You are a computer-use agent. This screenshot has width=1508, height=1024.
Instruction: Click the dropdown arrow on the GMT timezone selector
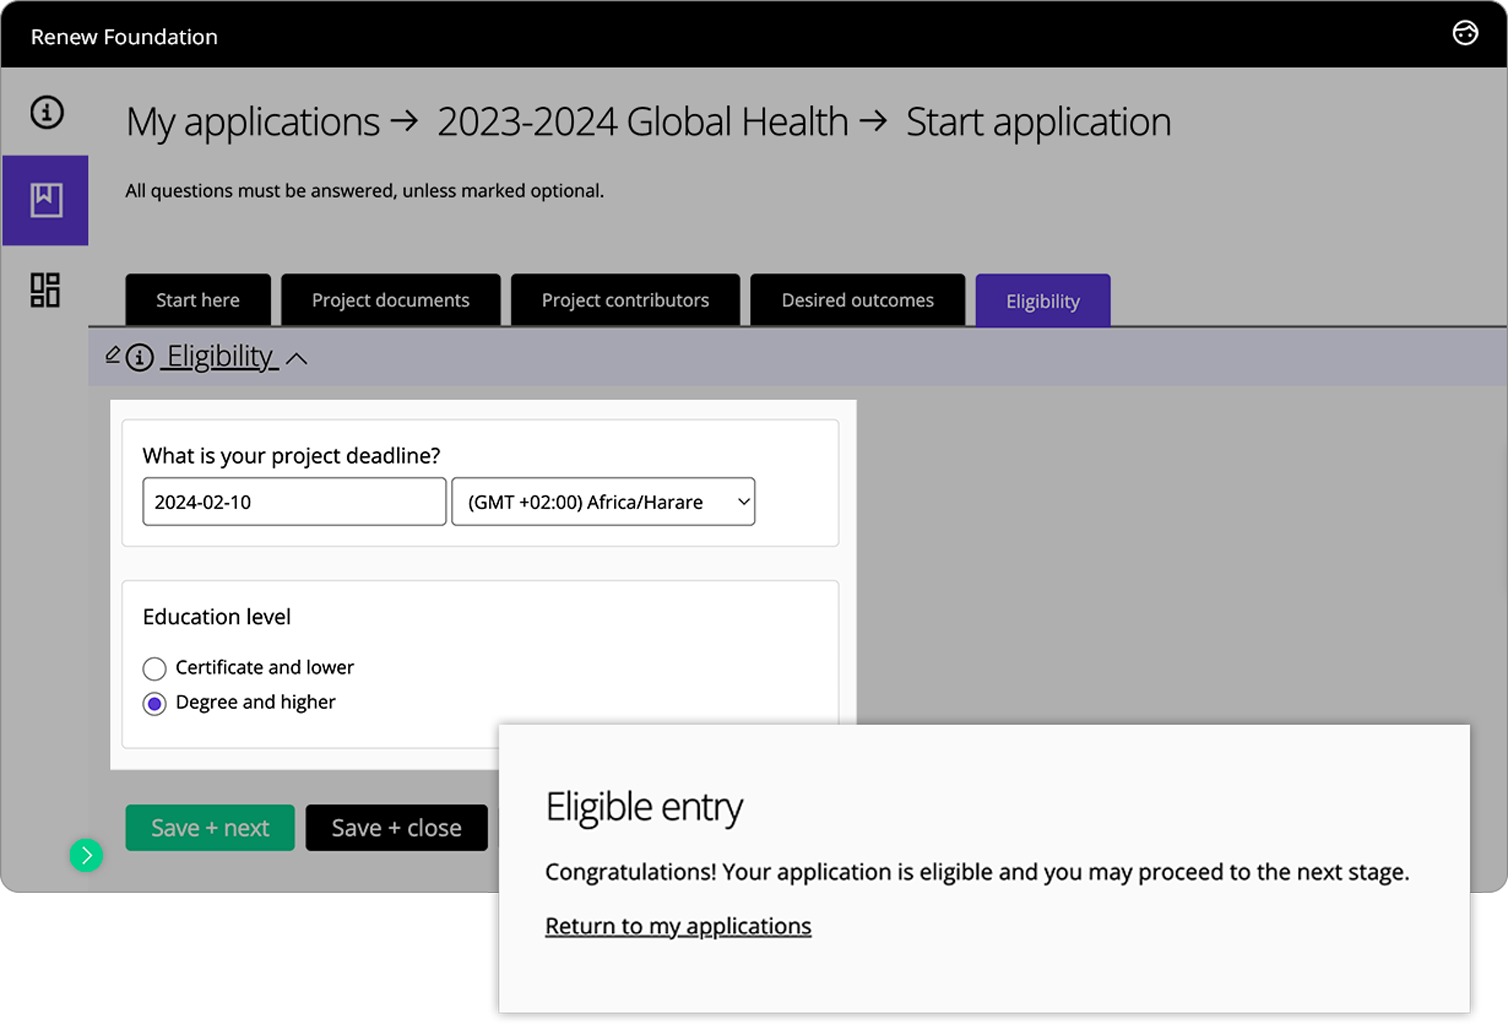(x=742, y=501)
